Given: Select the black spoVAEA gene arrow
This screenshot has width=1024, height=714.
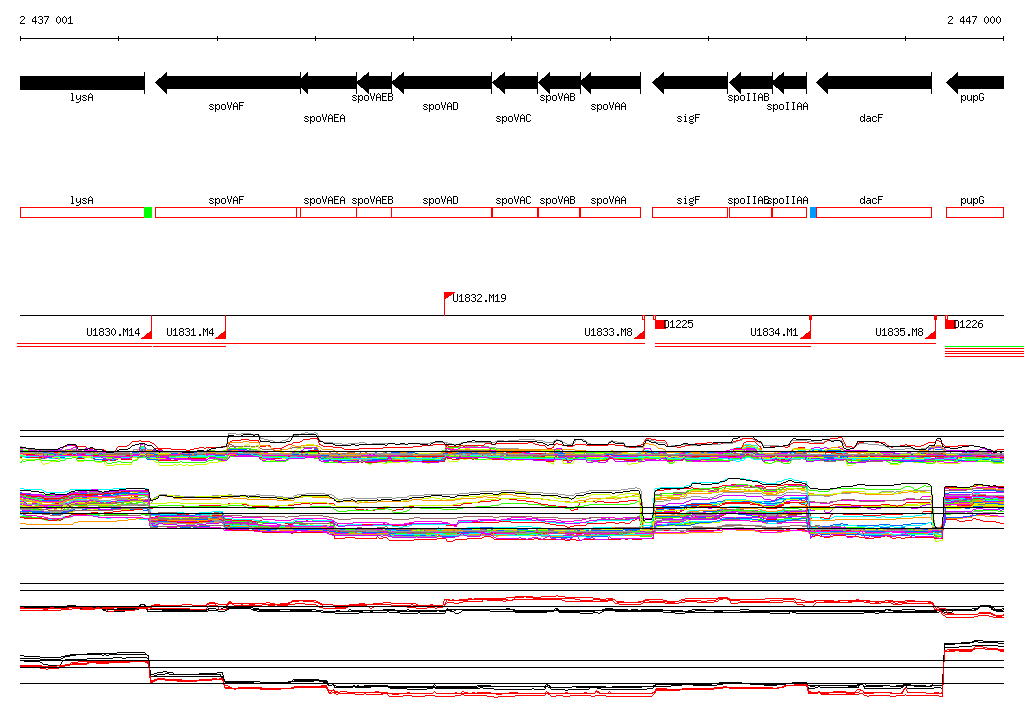Looking at the screenshot, I should pos(328,83).
